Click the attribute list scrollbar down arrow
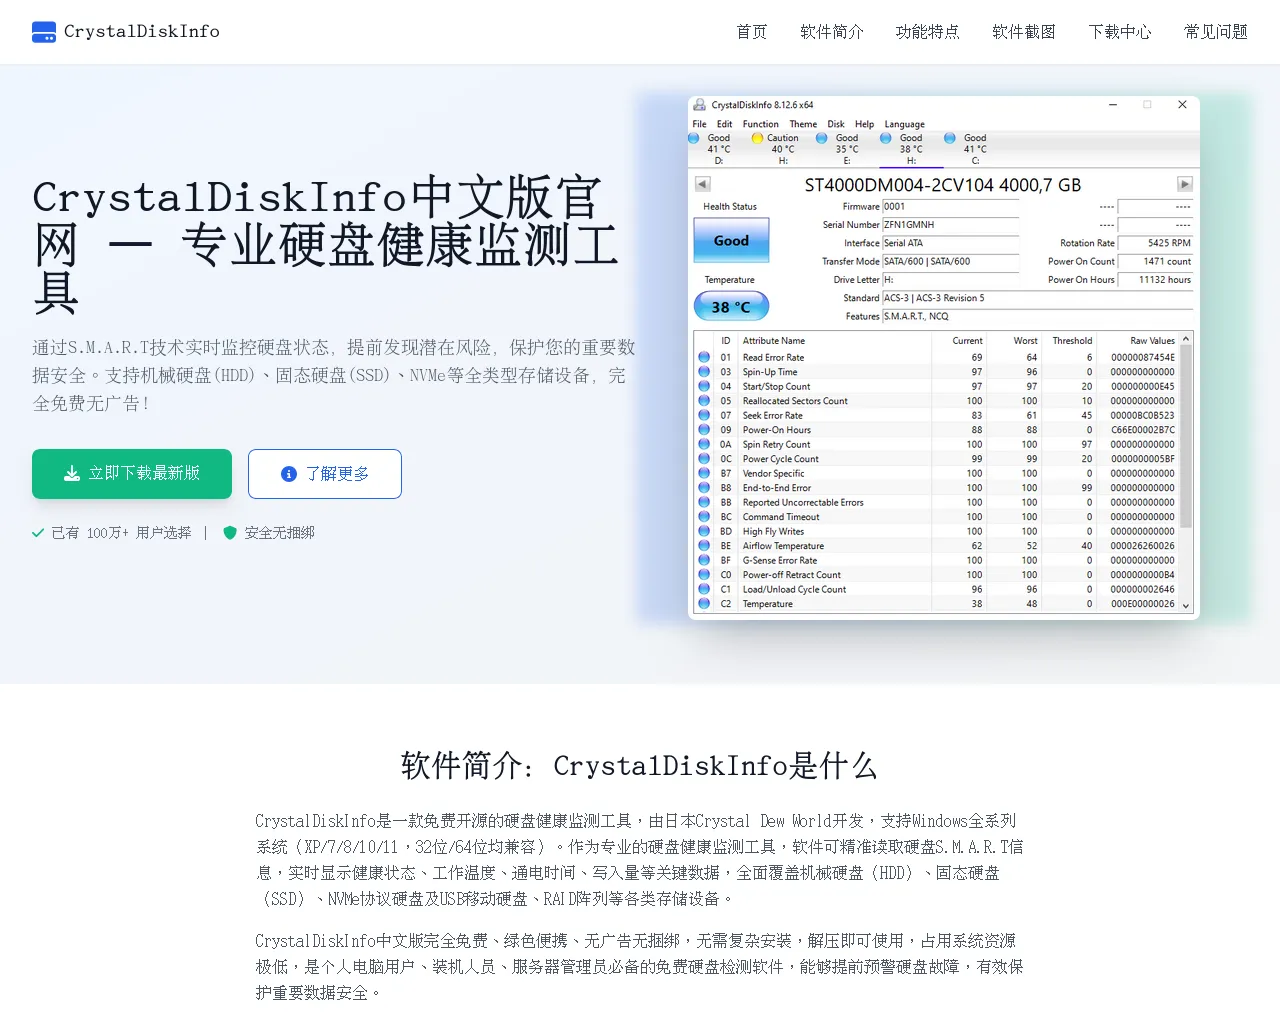1280x1024 pixels. point(1186,605)
